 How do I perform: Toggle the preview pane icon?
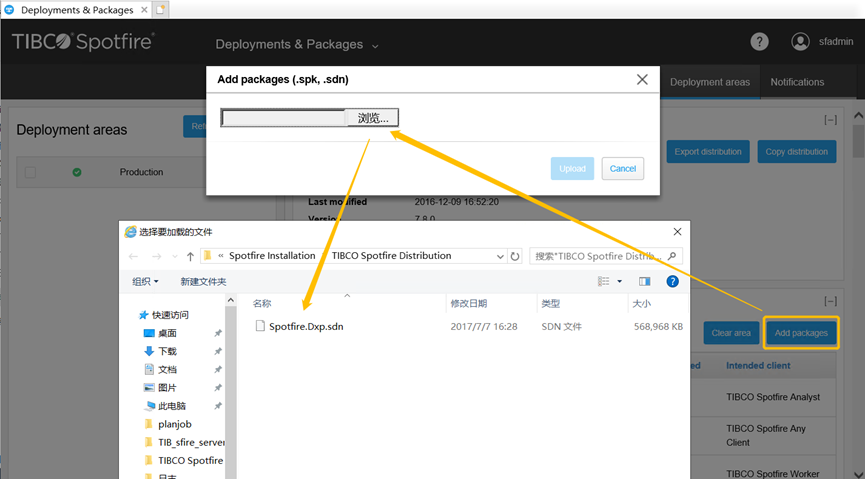pyautogui.click(x=644, y=281)
